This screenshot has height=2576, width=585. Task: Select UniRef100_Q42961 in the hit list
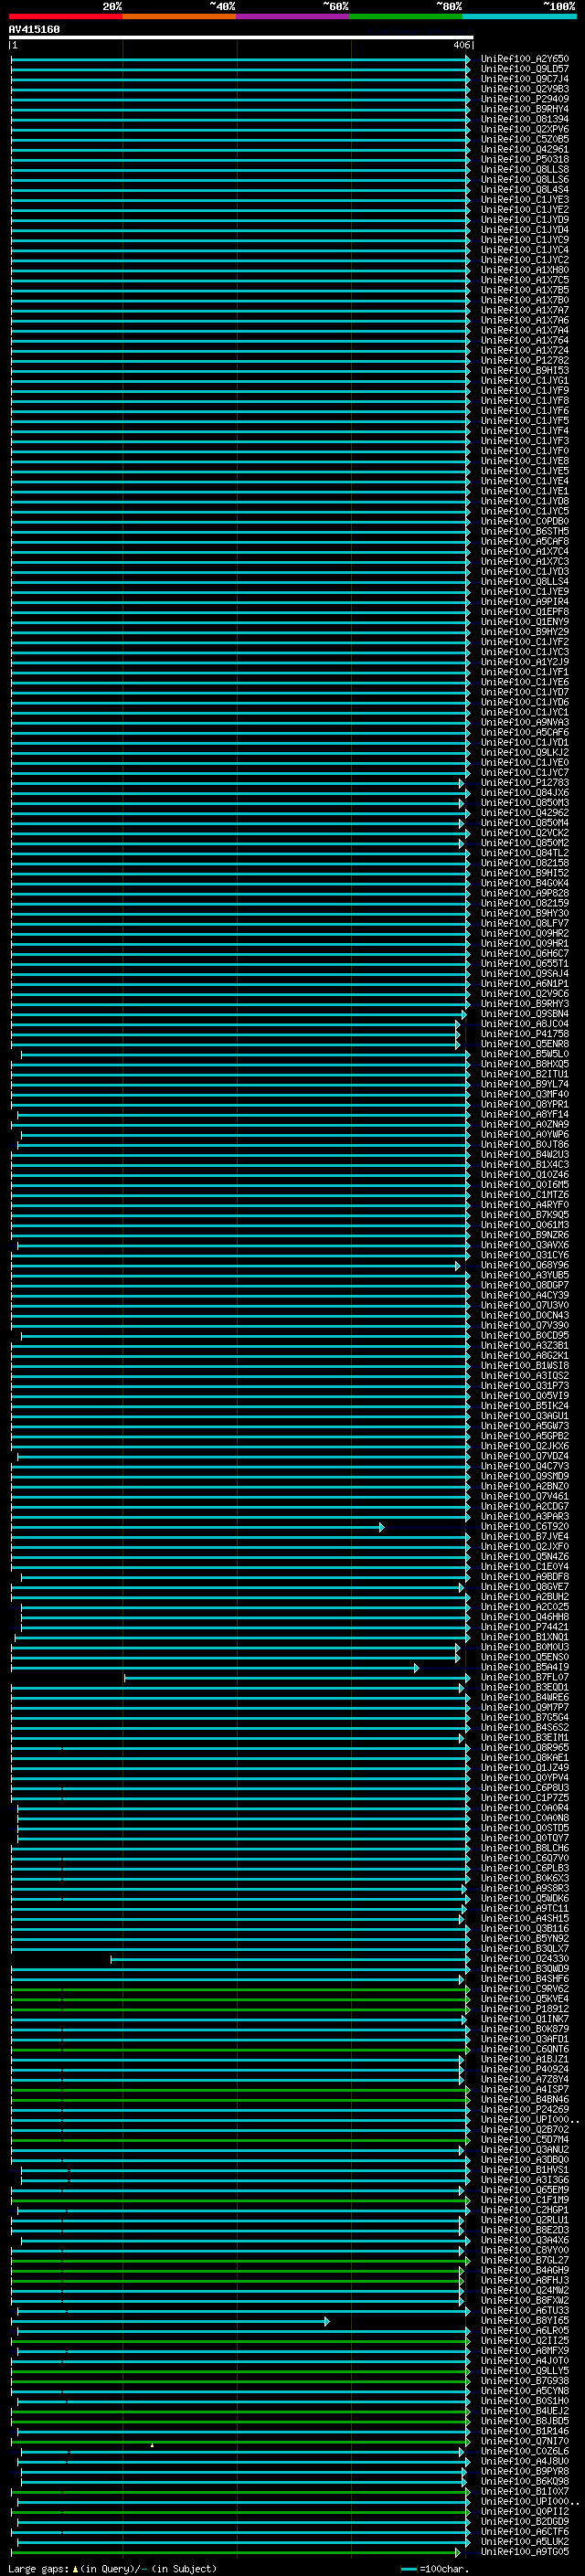click(x=525, y=149)
